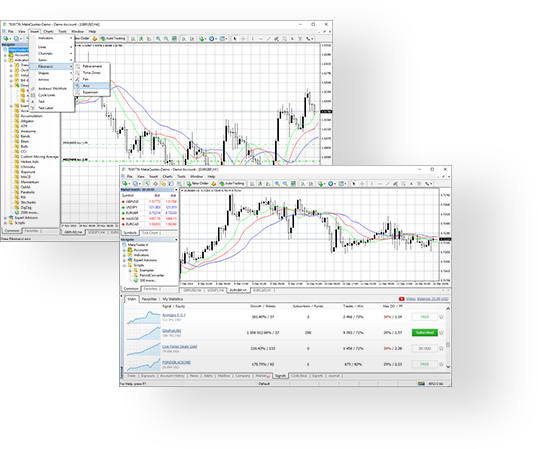Expand Expert Advisors node in front Navigator

124,260
